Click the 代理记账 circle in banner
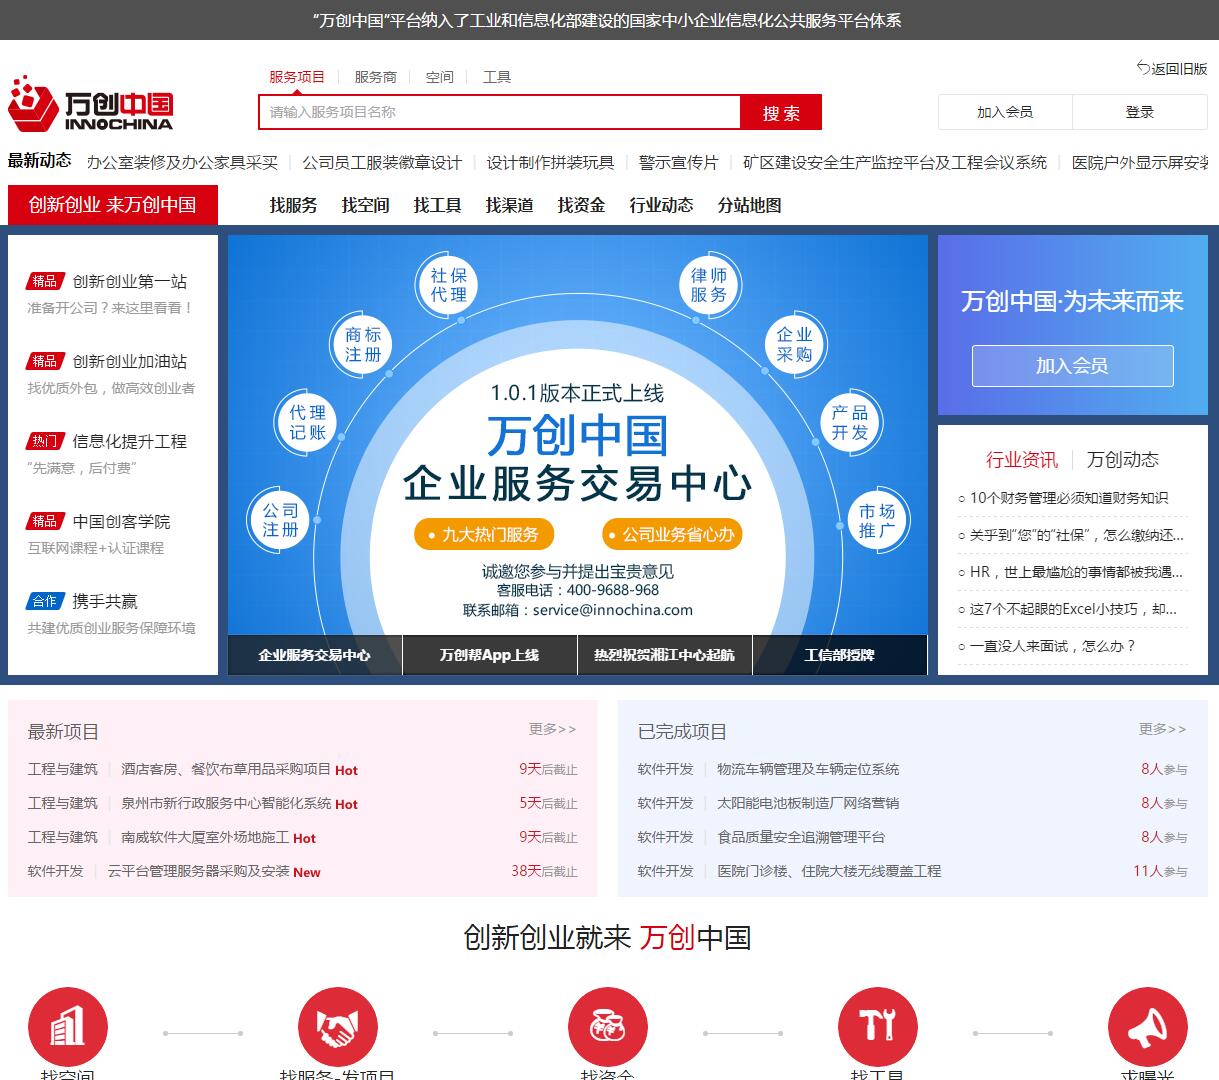Screen dimensions: 1219x1080 (x=307, y=422)
